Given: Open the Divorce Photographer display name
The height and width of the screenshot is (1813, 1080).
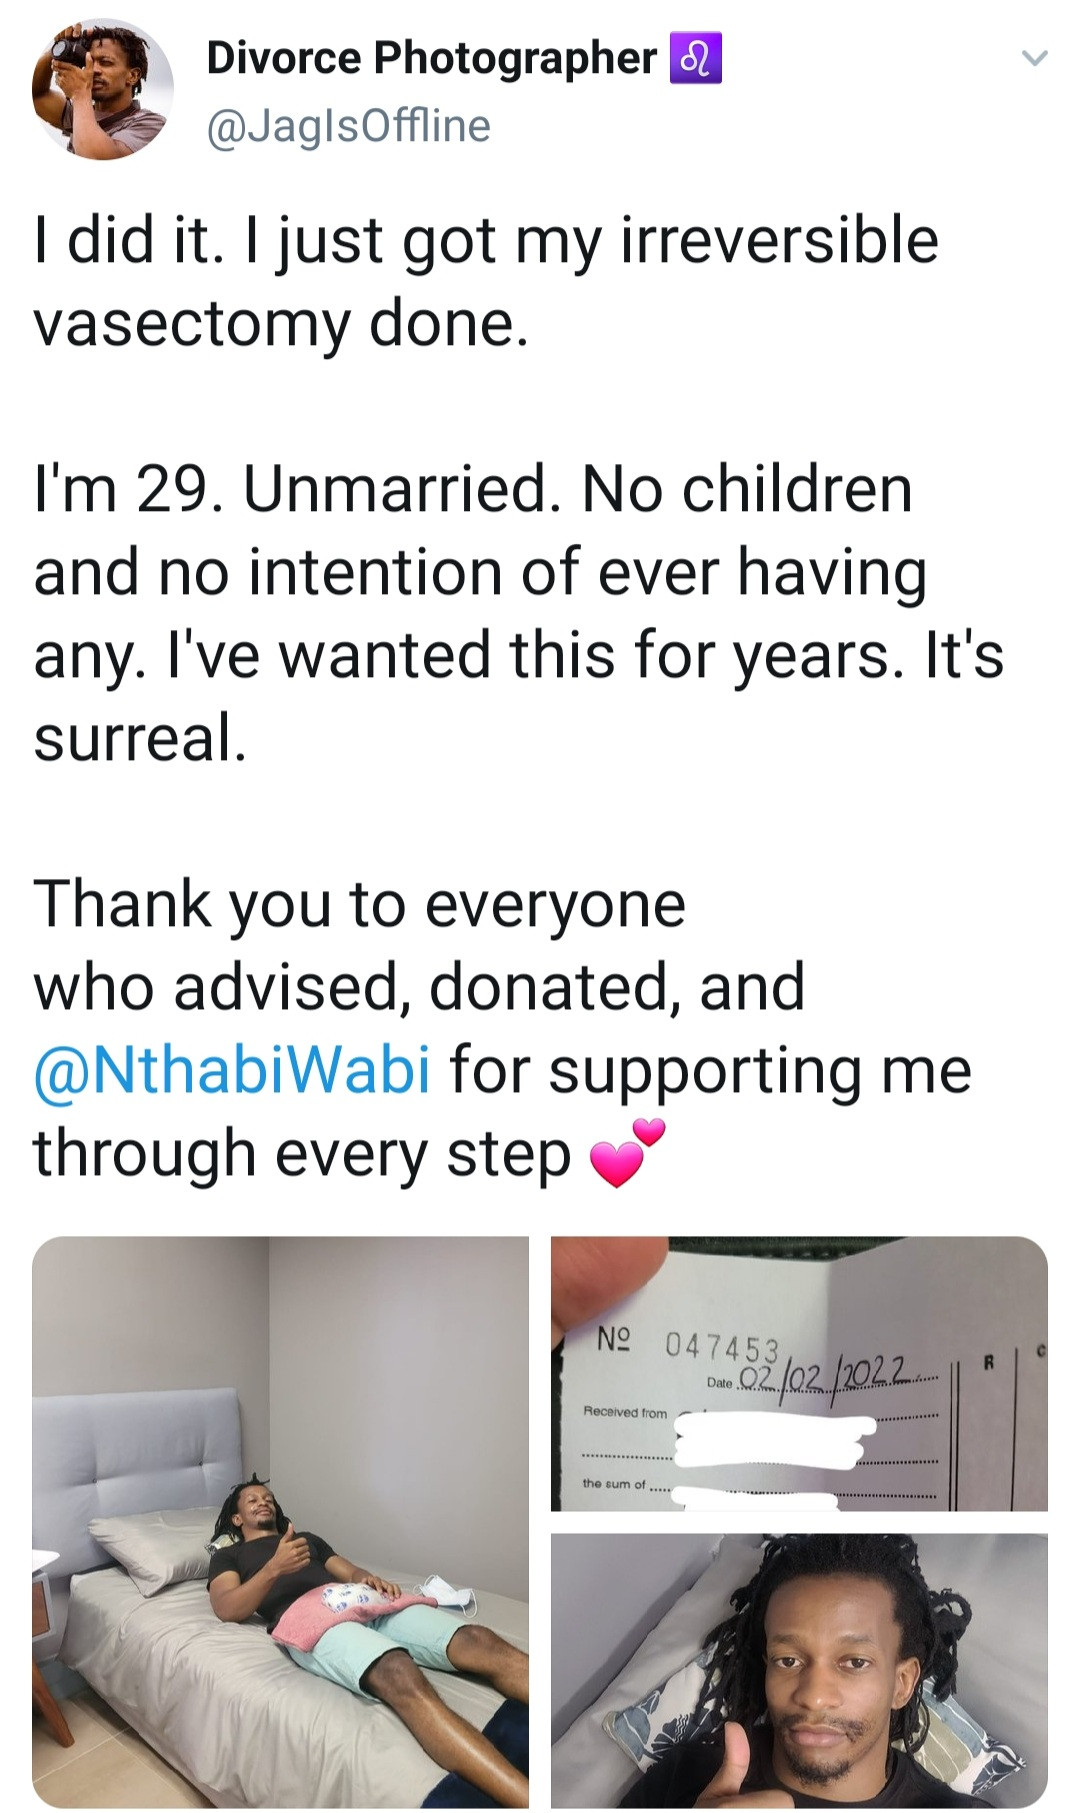Looking at the screenshot, I should tap(431, 58).
